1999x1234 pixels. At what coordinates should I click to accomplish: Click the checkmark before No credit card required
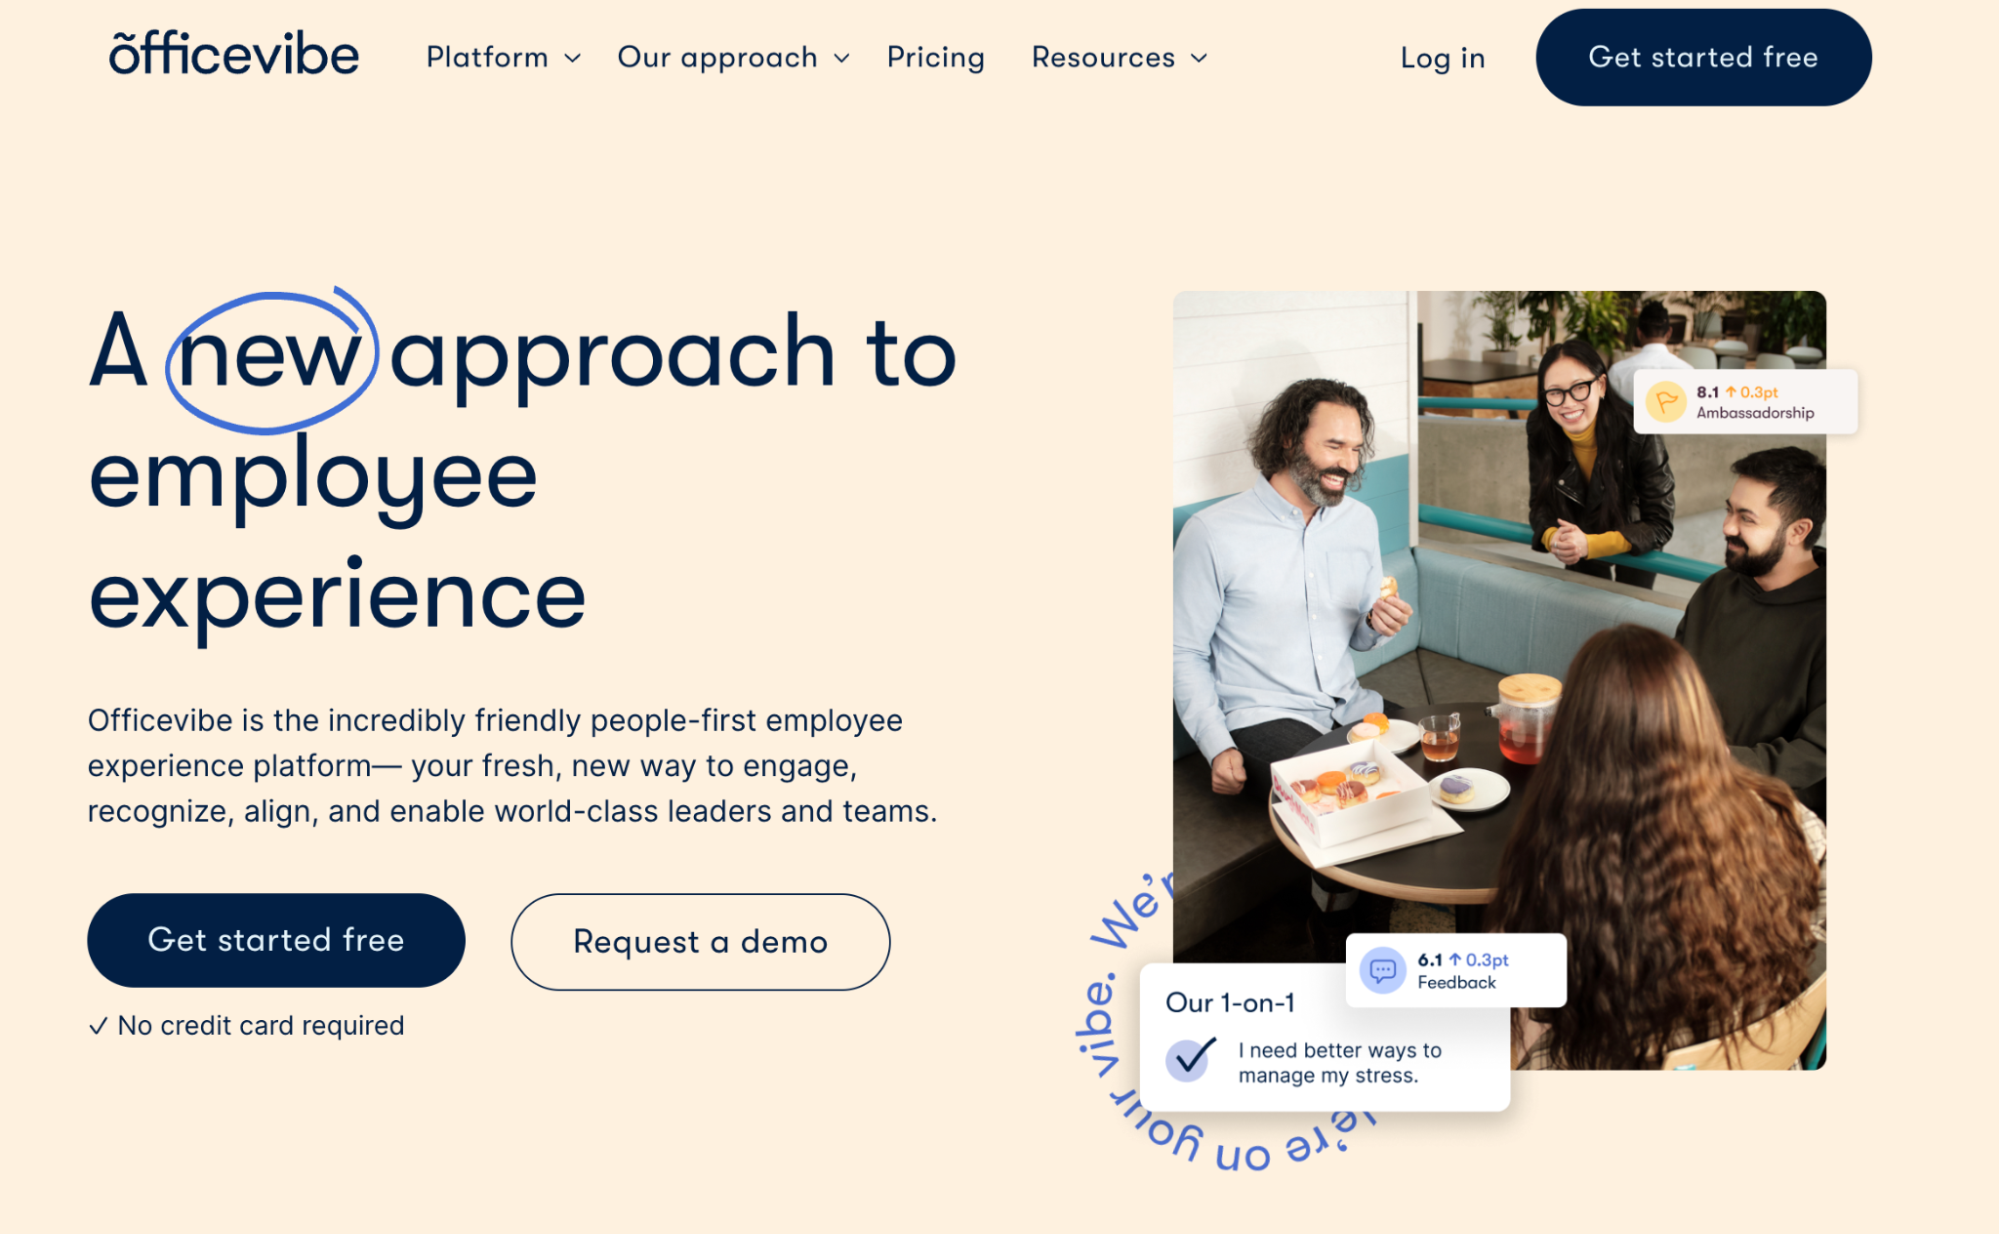[98, 1027]
